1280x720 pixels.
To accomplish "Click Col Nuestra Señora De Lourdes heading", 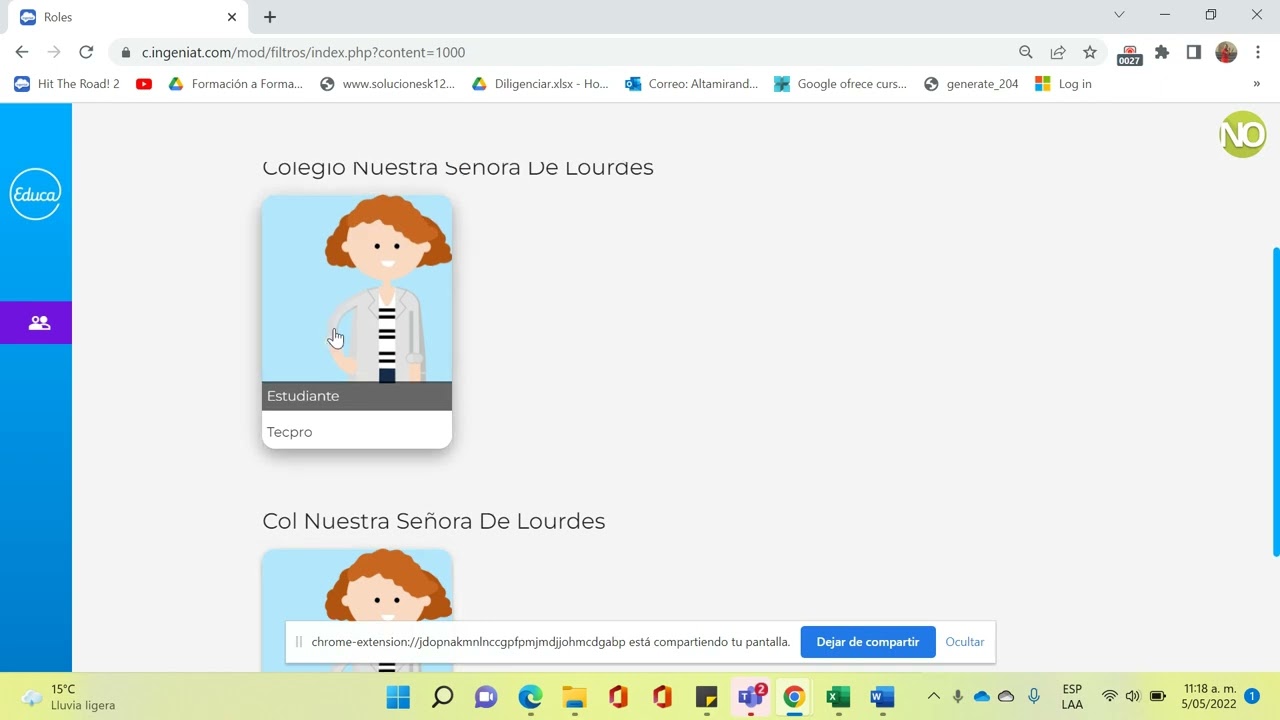I will [434, 521].
